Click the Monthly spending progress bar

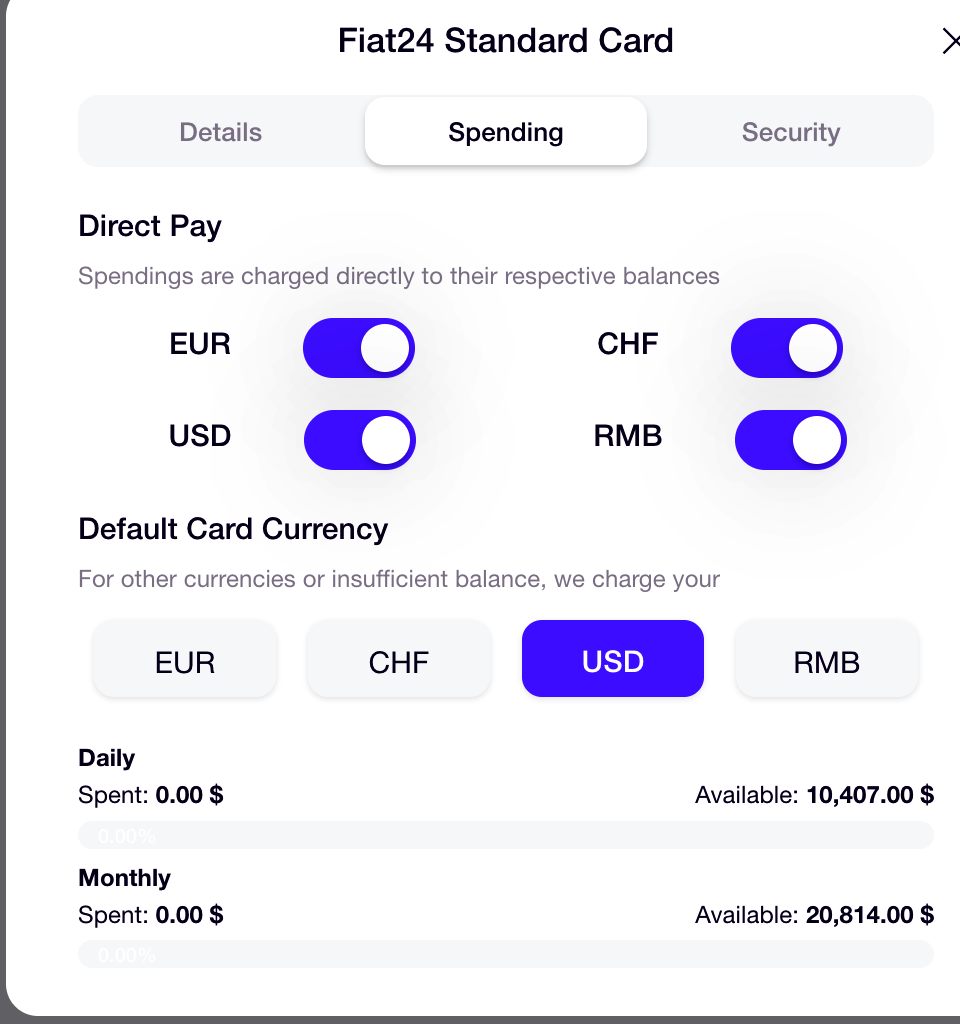(505, 955)
